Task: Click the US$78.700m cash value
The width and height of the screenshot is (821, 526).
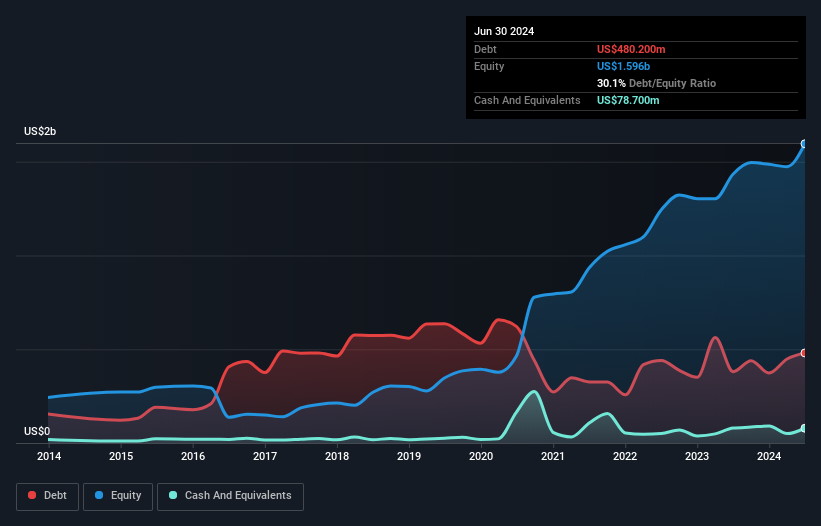Action: coord(628,100)
